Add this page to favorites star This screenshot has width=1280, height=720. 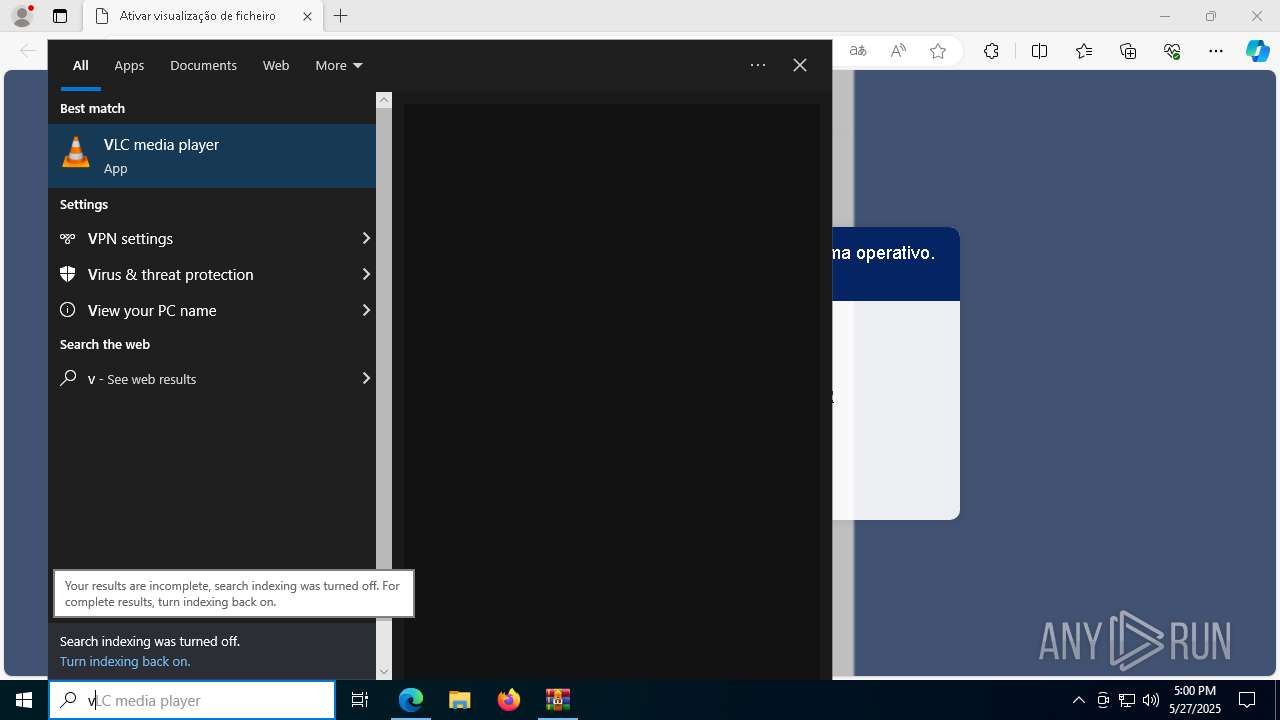coord(938,51)
